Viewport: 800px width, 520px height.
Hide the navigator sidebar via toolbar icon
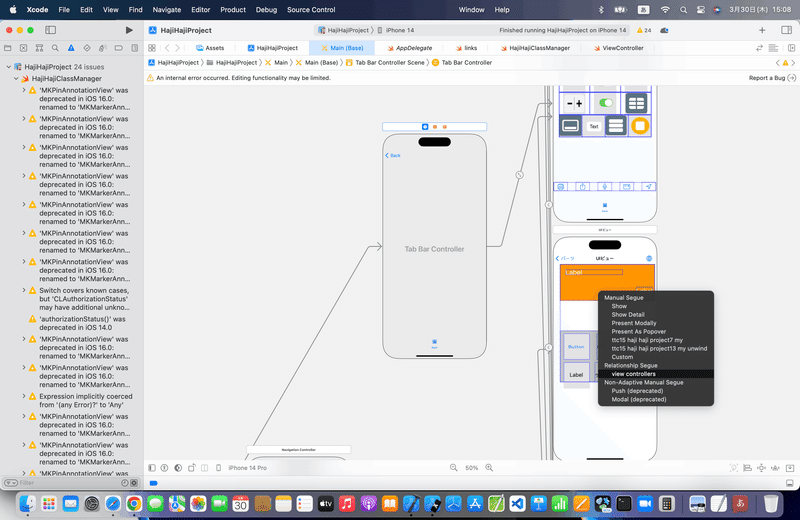click(x=51, y=30)
